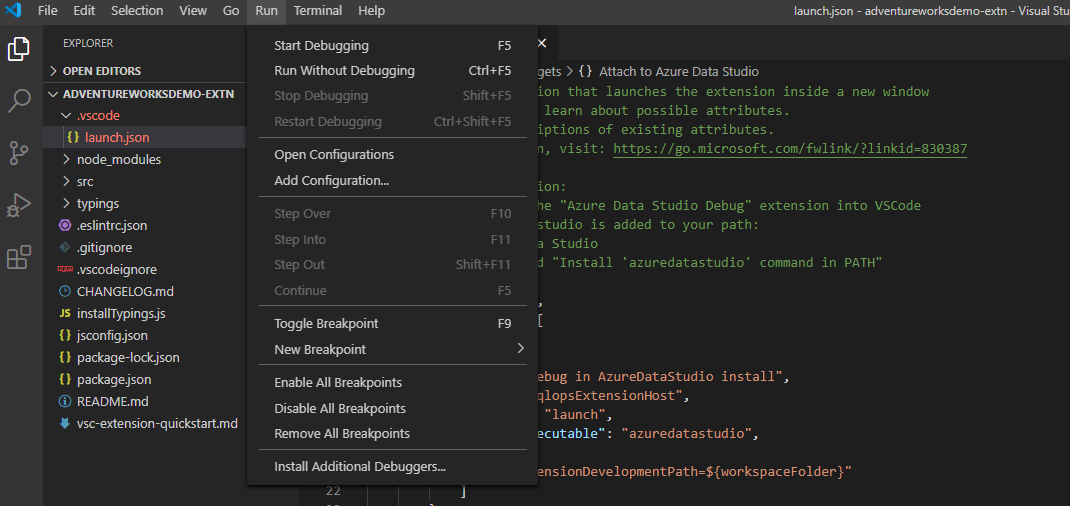Screen dimensions: 1070x506
Task: Open the Source Control view icon
Action: 19,152
